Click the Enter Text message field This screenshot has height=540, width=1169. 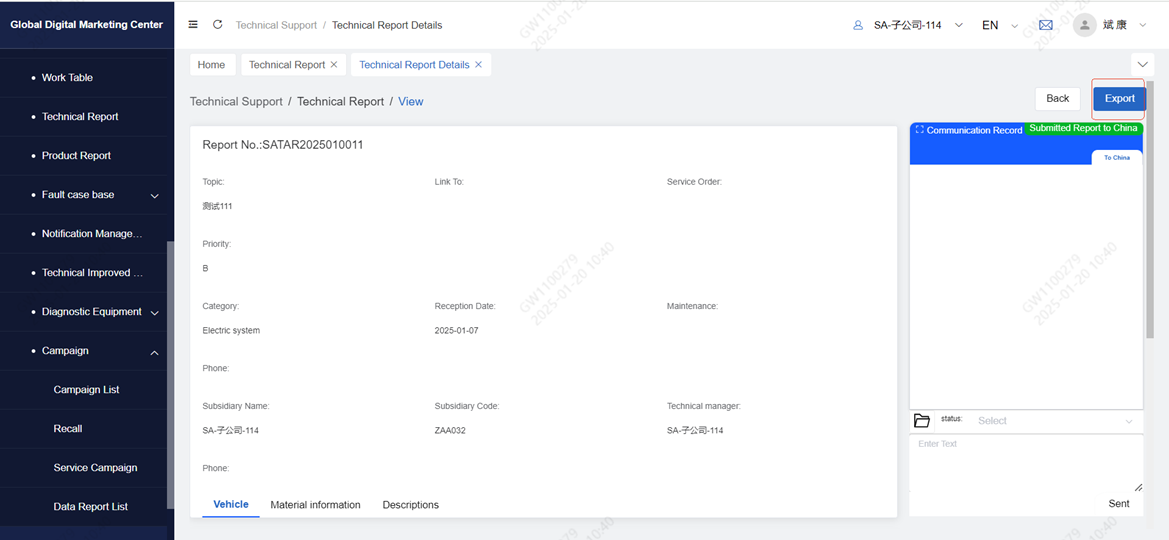click(1025, 462)
